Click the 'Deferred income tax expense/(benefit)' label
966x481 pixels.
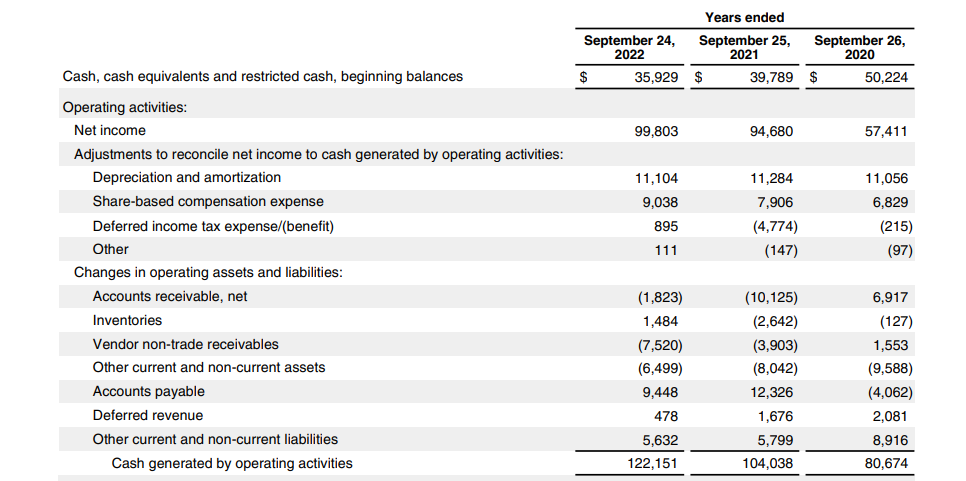point(213,226)
